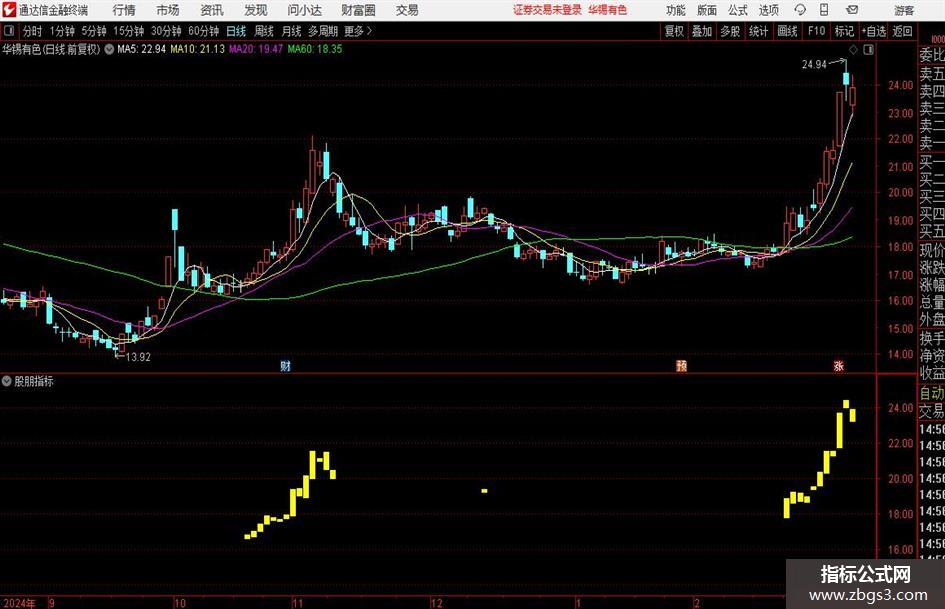Open the 版面 menu

tap(706, 10)
